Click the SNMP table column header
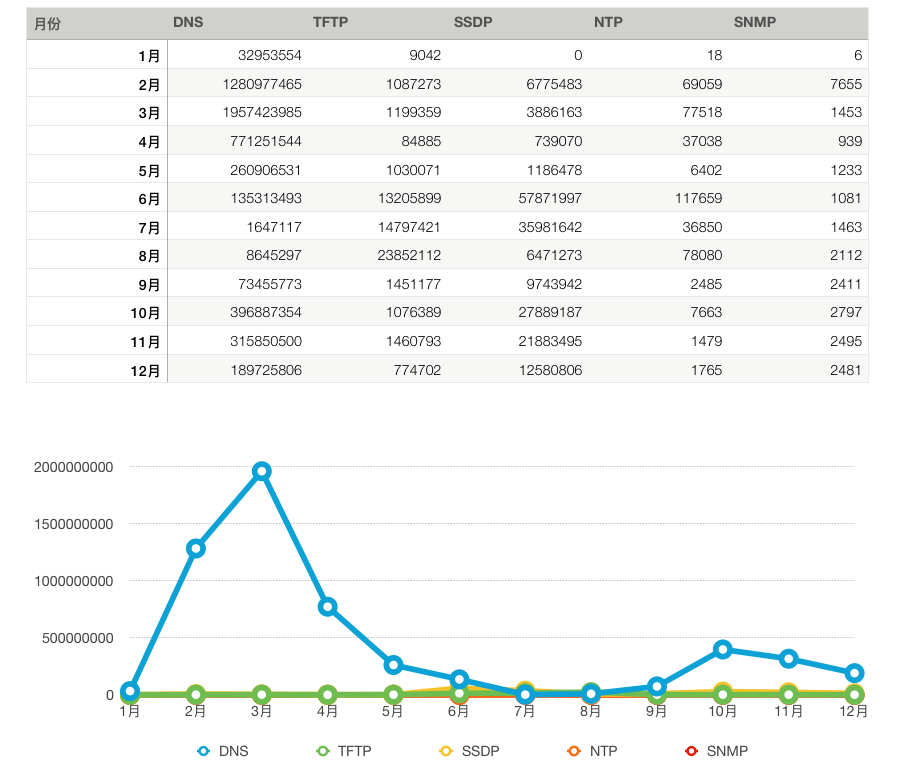This screenshot has width=913, height=783. (754, 23)
